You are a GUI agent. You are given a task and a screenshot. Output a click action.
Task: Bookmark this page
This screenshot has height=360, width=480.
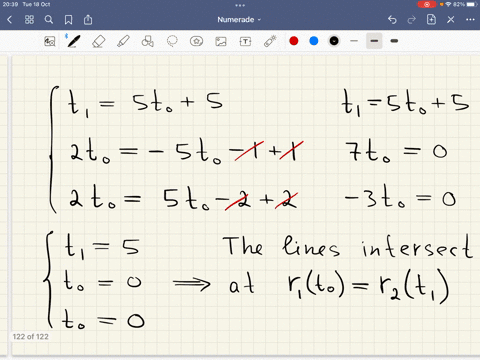68,20
